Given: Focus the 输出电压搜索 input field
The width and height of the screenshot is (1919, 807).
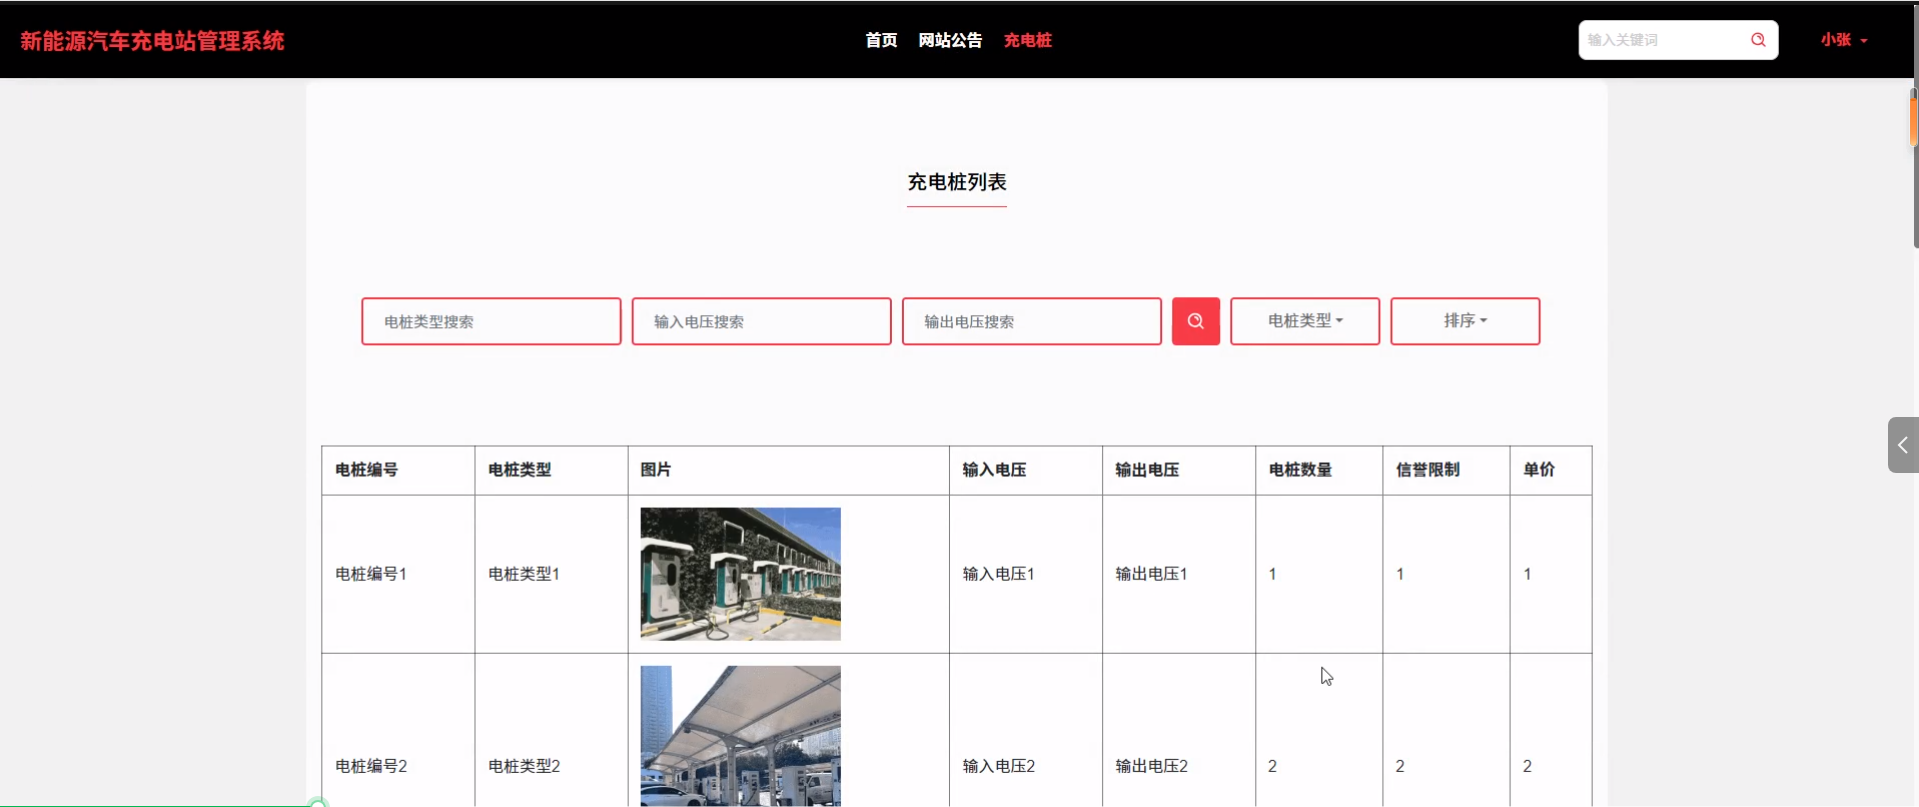Looking at the screenshot, I should pos(1031,321).
